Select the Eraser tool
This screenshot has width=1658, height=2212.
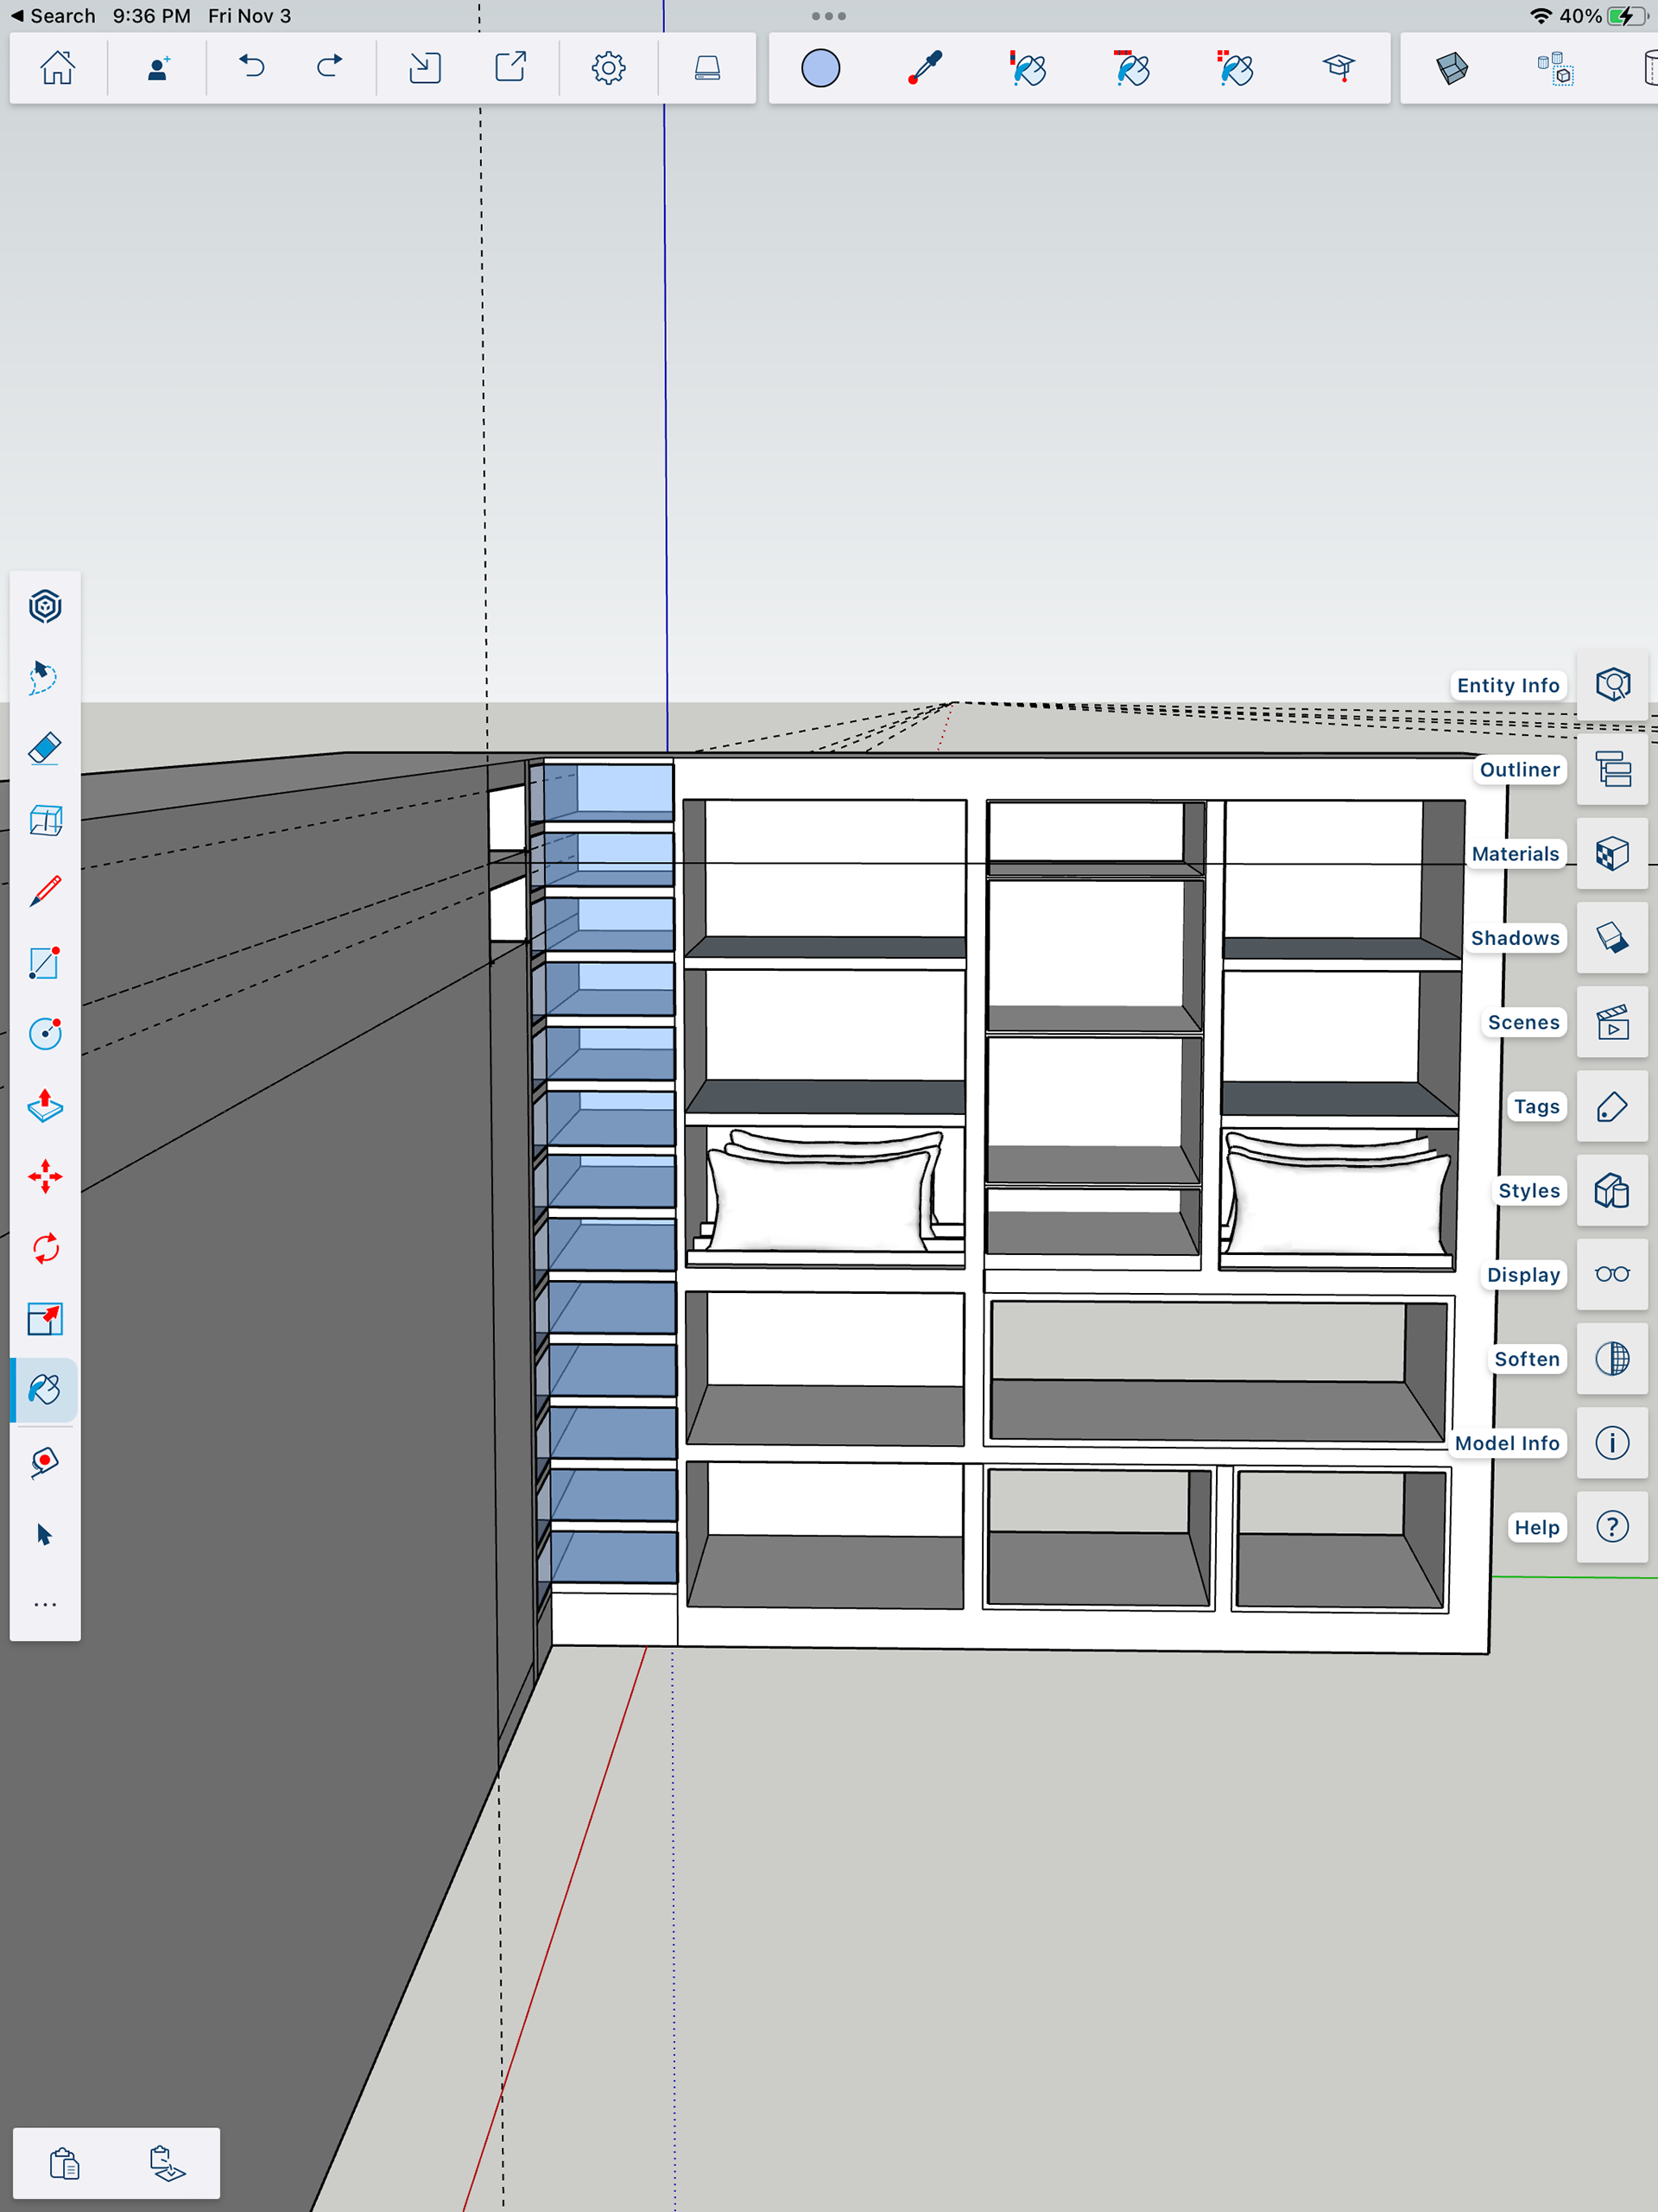pos(45,748)
